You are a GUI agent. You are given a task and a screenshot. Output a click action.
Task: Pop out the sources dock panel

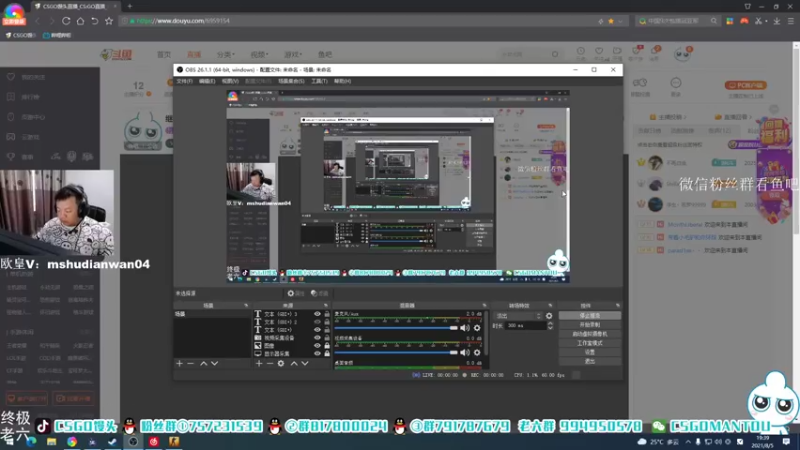(x=326, y=306)
